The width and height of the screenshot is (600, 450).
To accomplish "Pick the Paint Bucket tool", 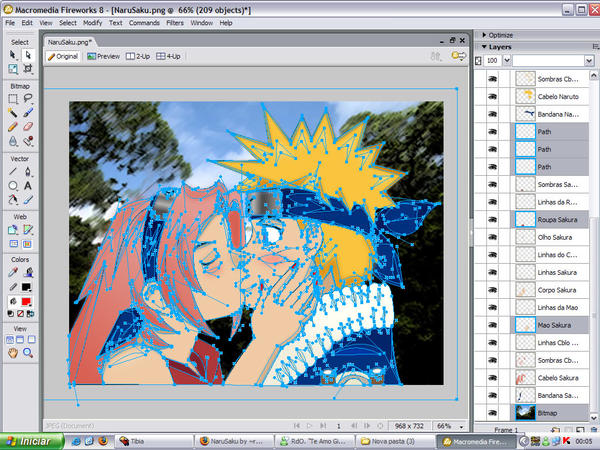I will tap(28, 272).
